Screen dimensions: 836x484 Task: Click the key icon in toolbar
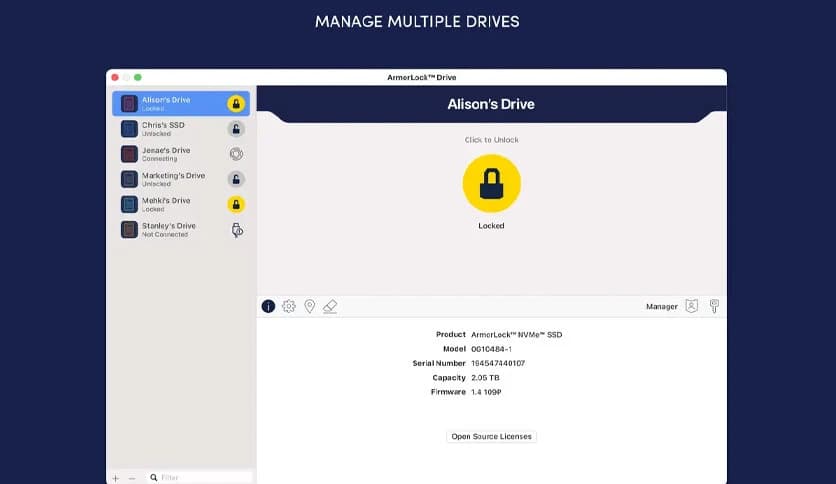[x=714, y=306]
